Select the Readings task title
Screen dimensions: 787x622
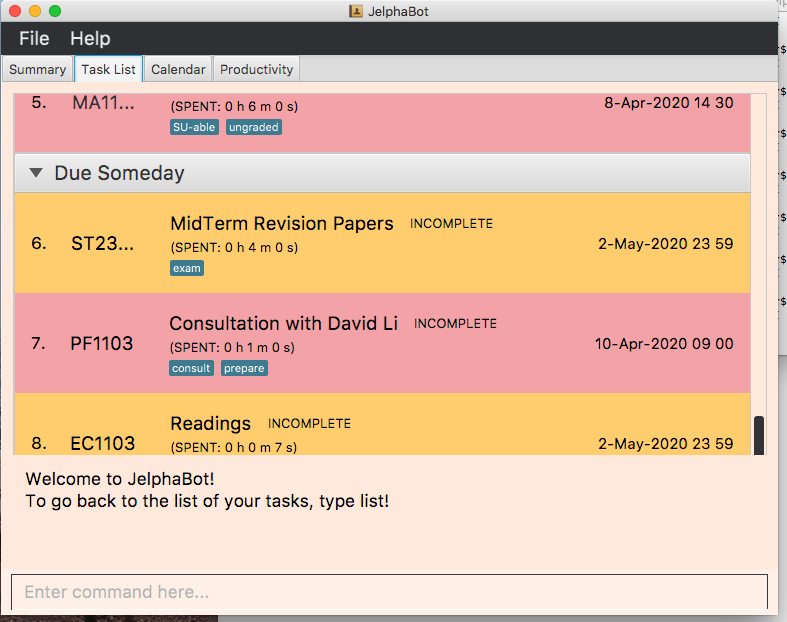210,423
